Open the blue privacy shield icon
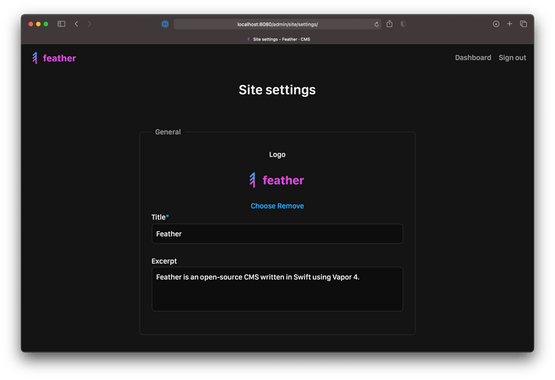The width and height of the screenshot is (555, 380). [x=165, y=24]
